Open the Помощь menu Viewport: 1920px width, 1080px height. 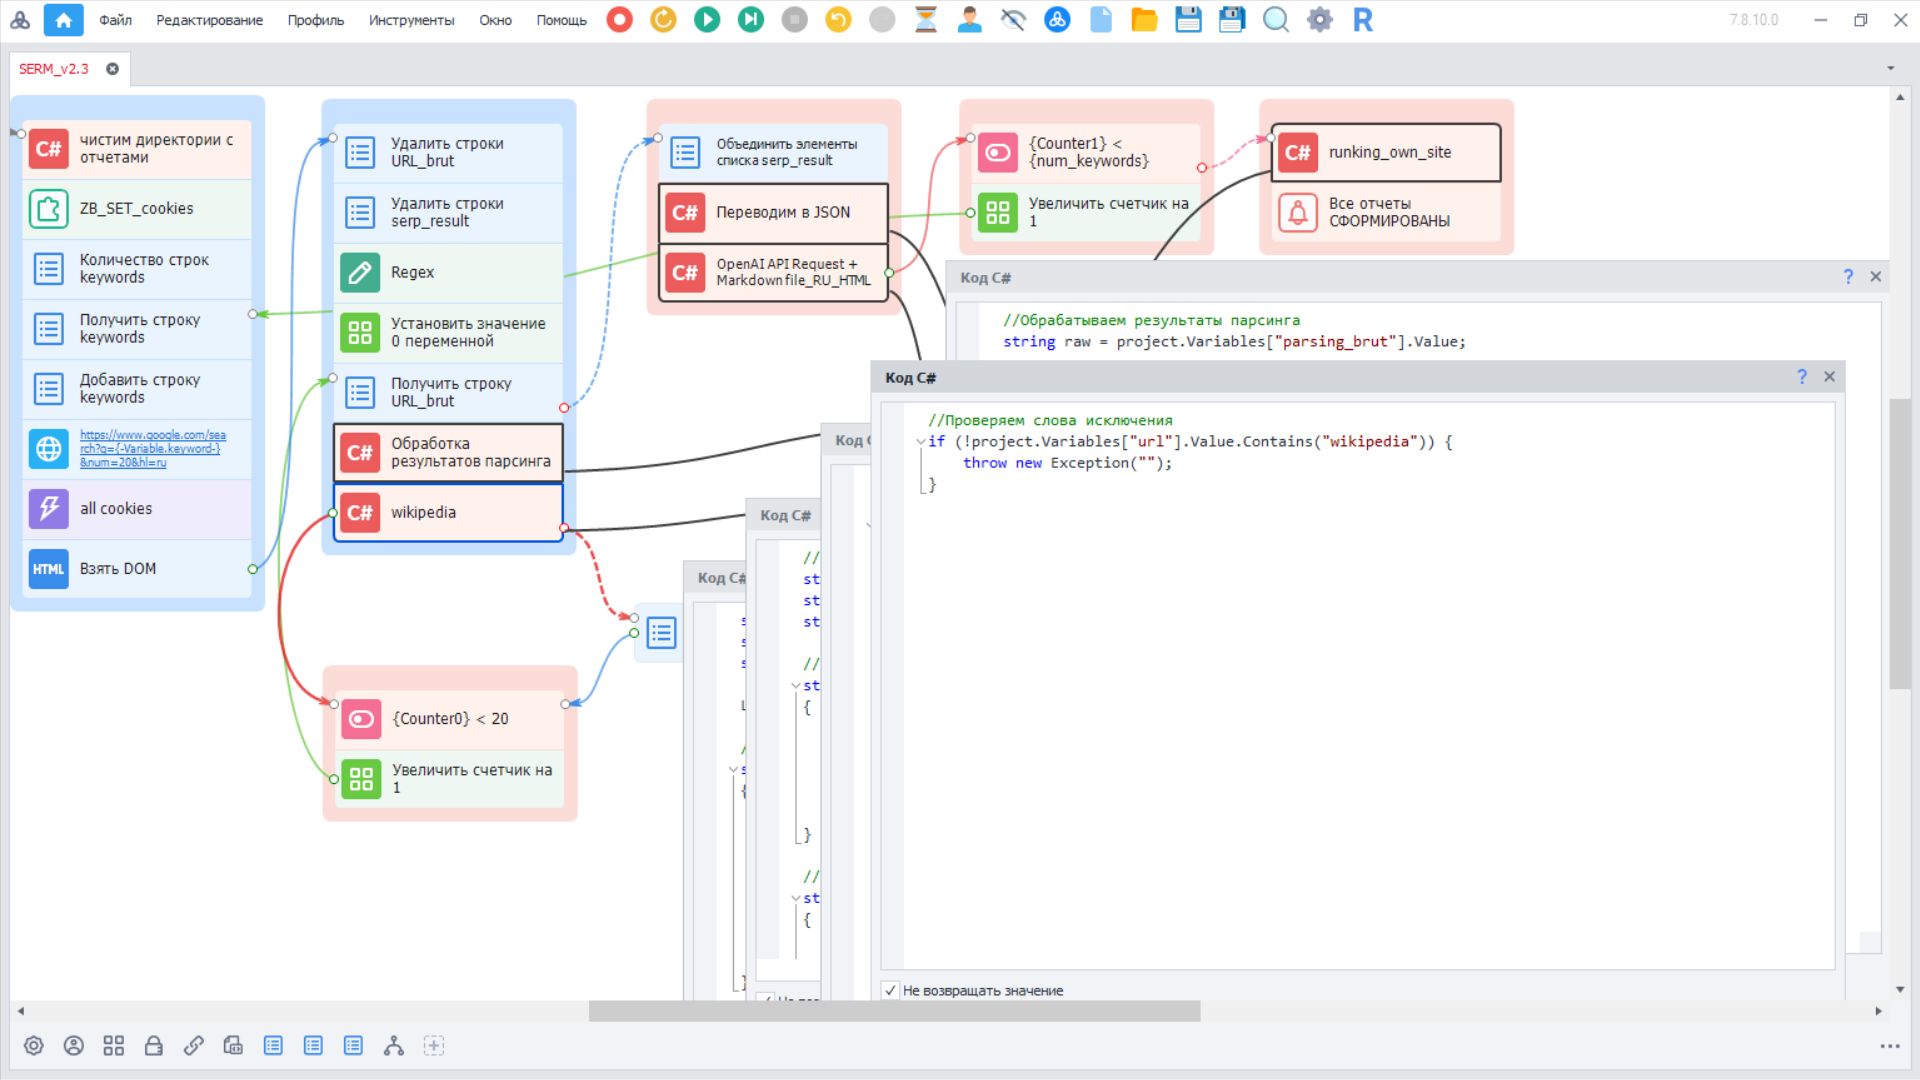point(561,20)
